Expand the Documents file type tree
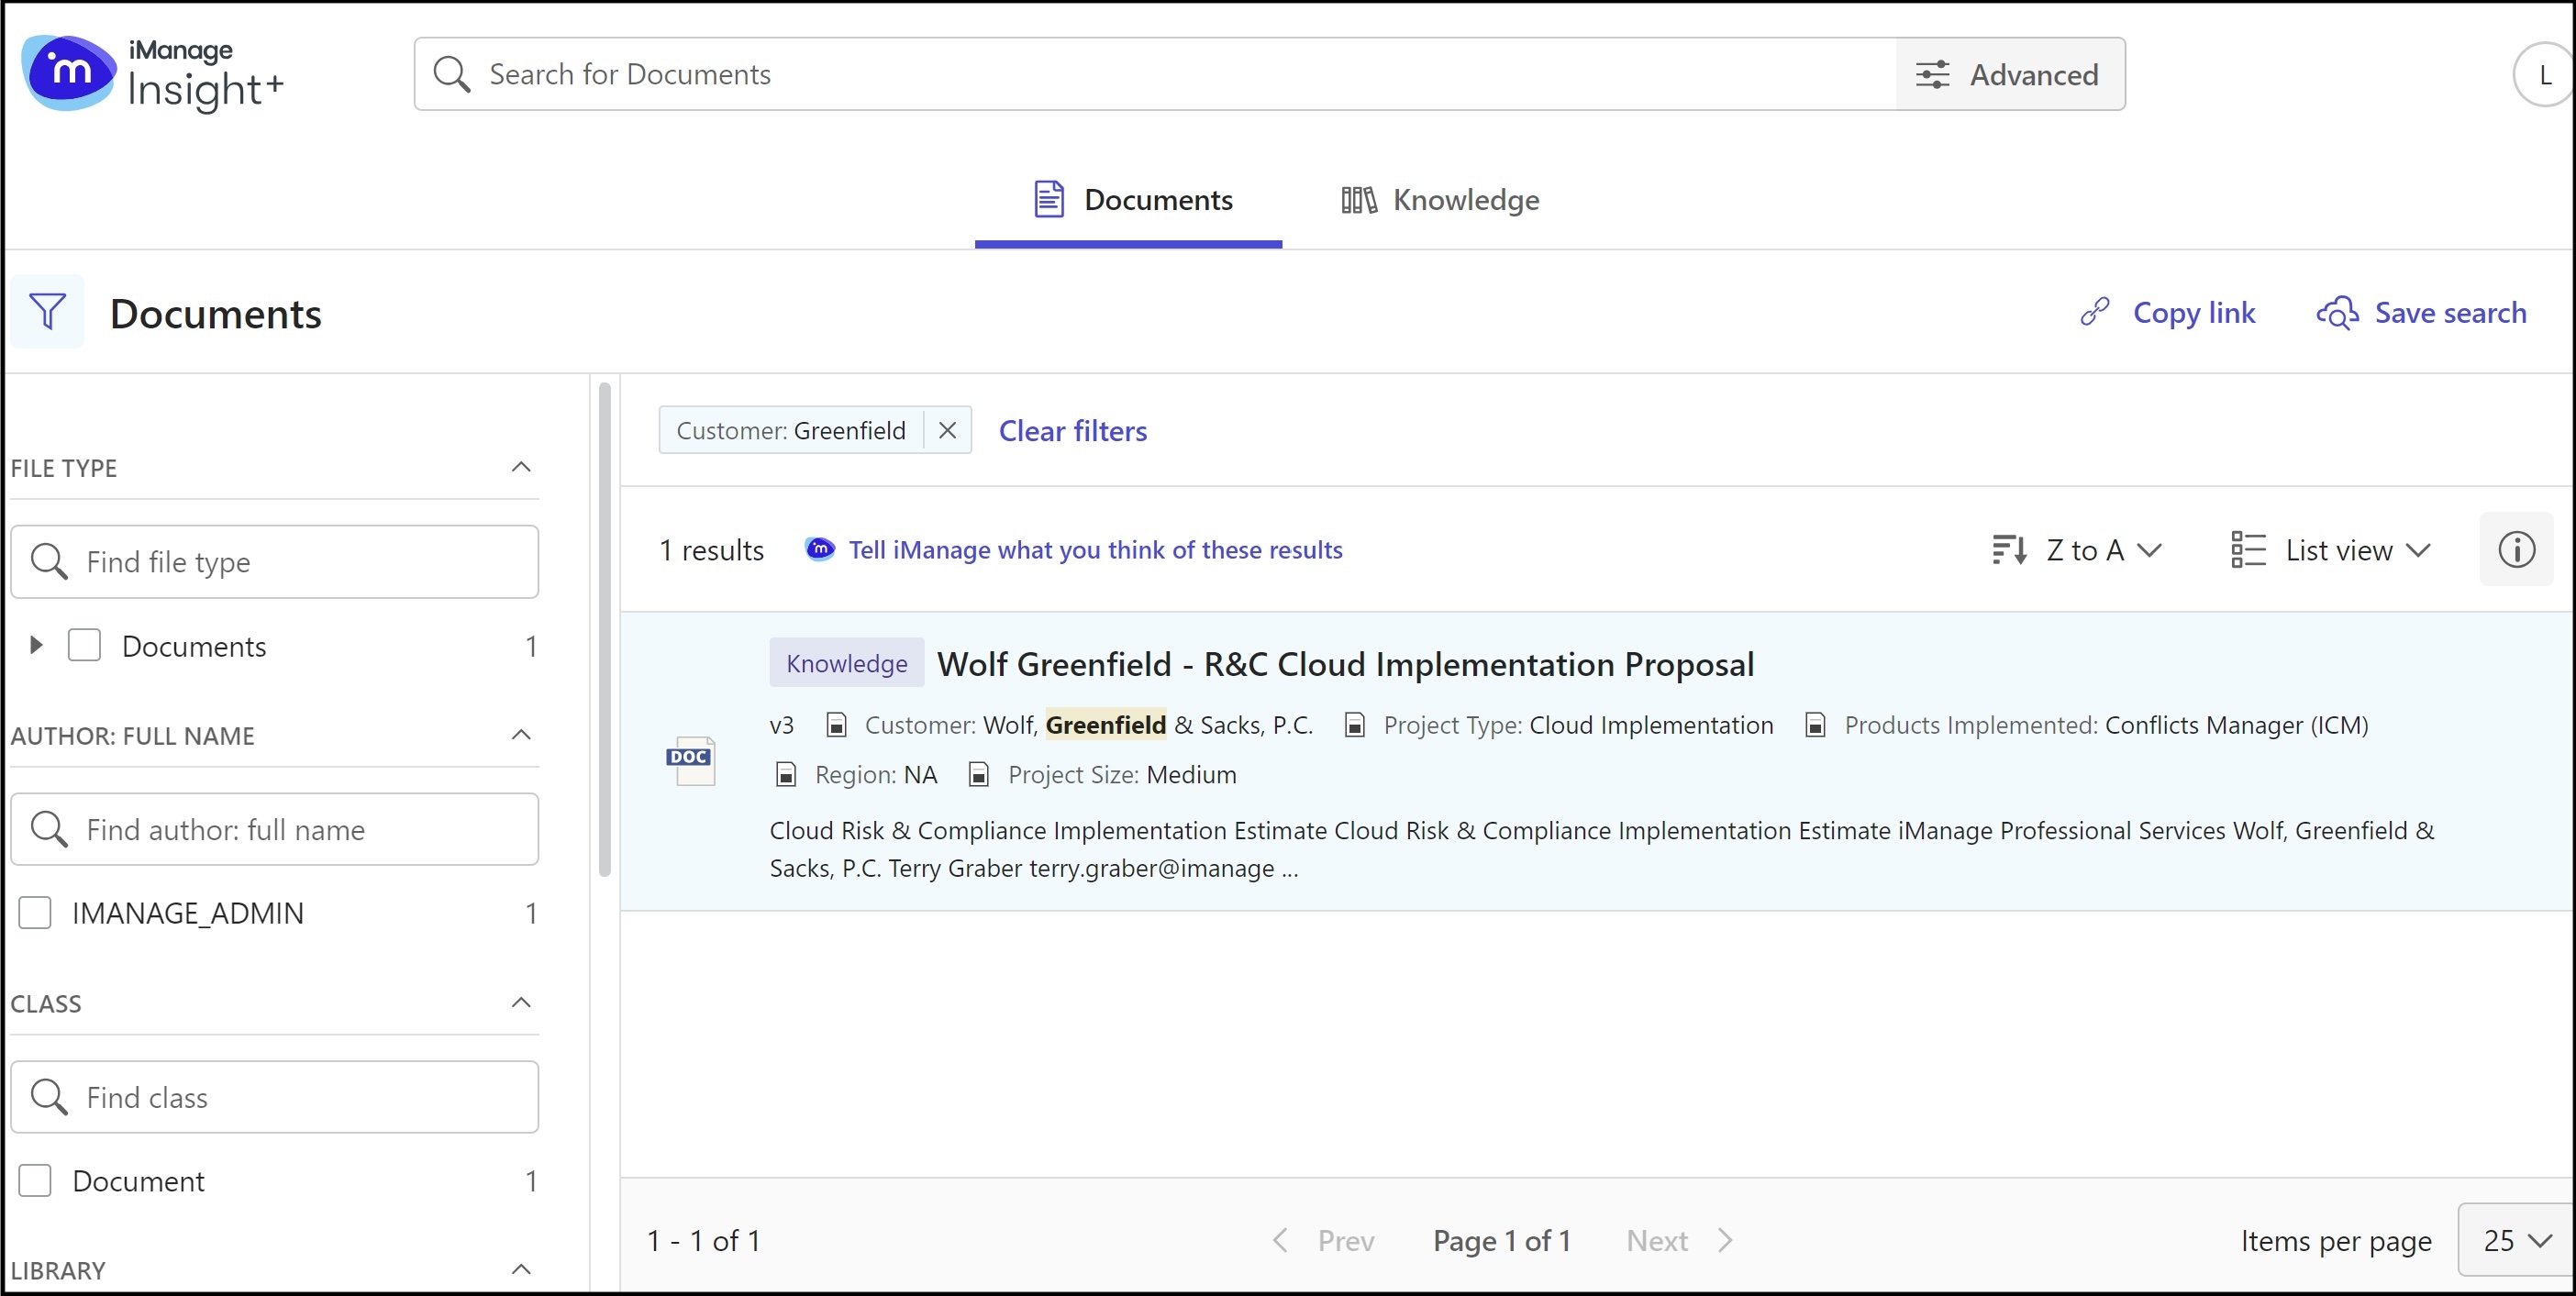Screen dimensions: 2576x1296 [36, 646]
